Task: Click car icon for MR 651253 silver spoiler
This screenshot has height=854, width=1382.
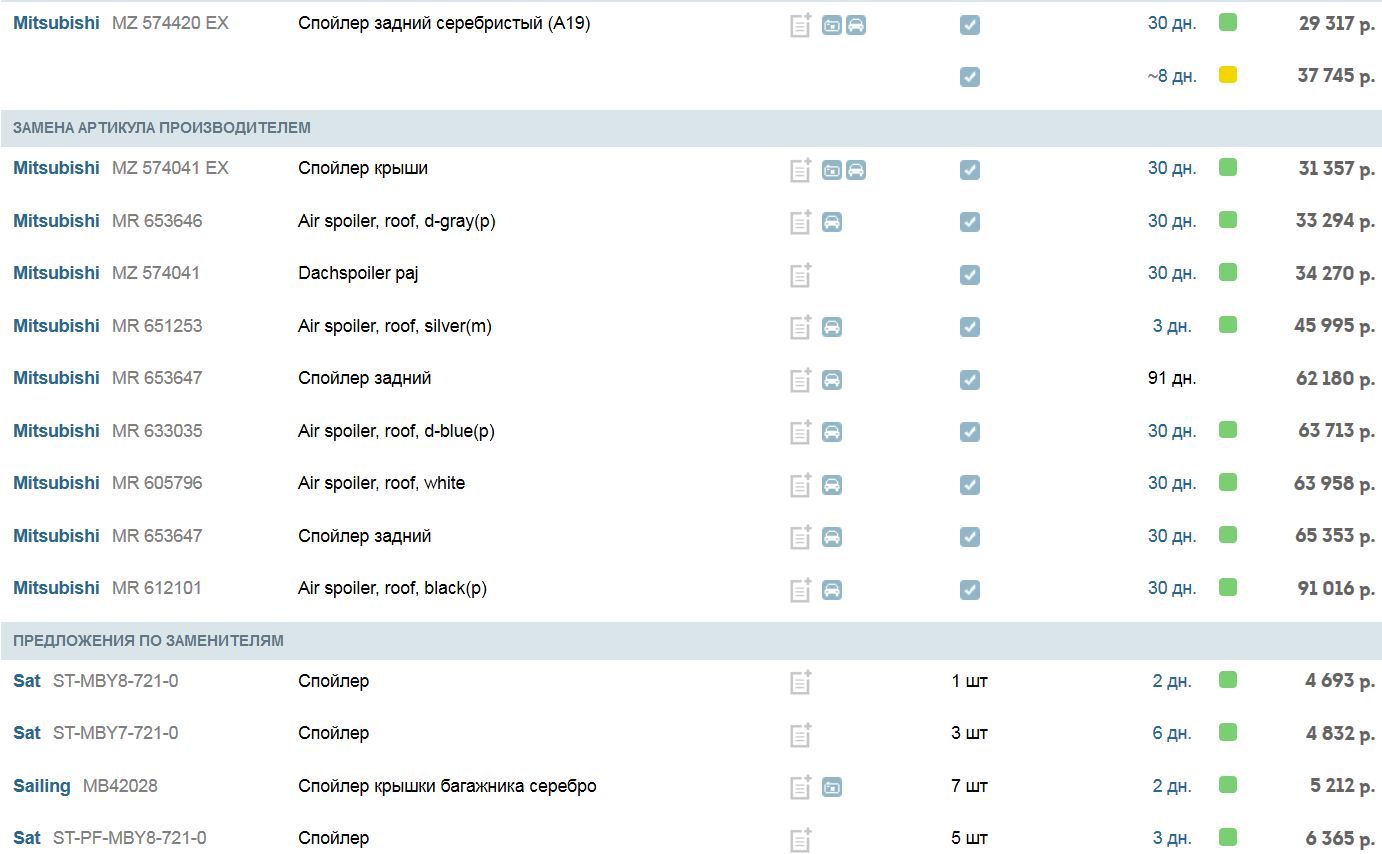Action: click(x=832, y=327)
